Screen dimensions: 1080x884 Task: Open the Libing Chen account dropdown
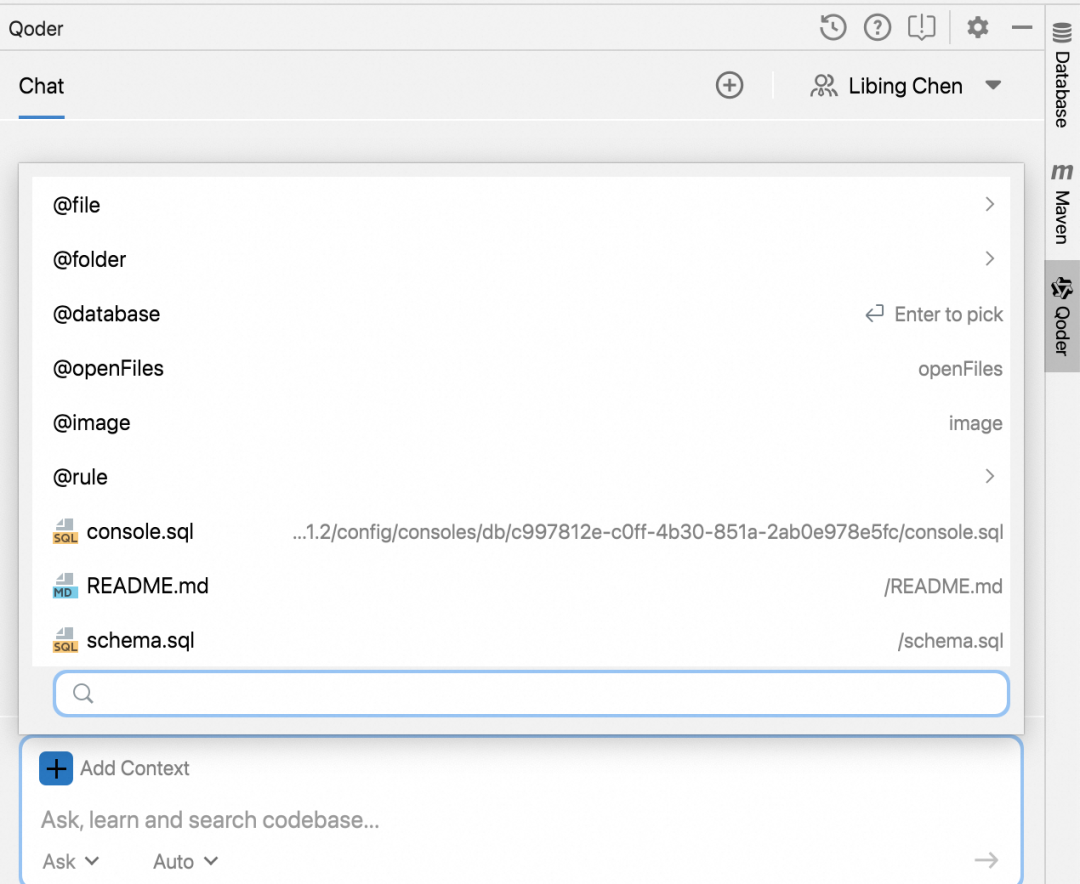tap(905, 86)
